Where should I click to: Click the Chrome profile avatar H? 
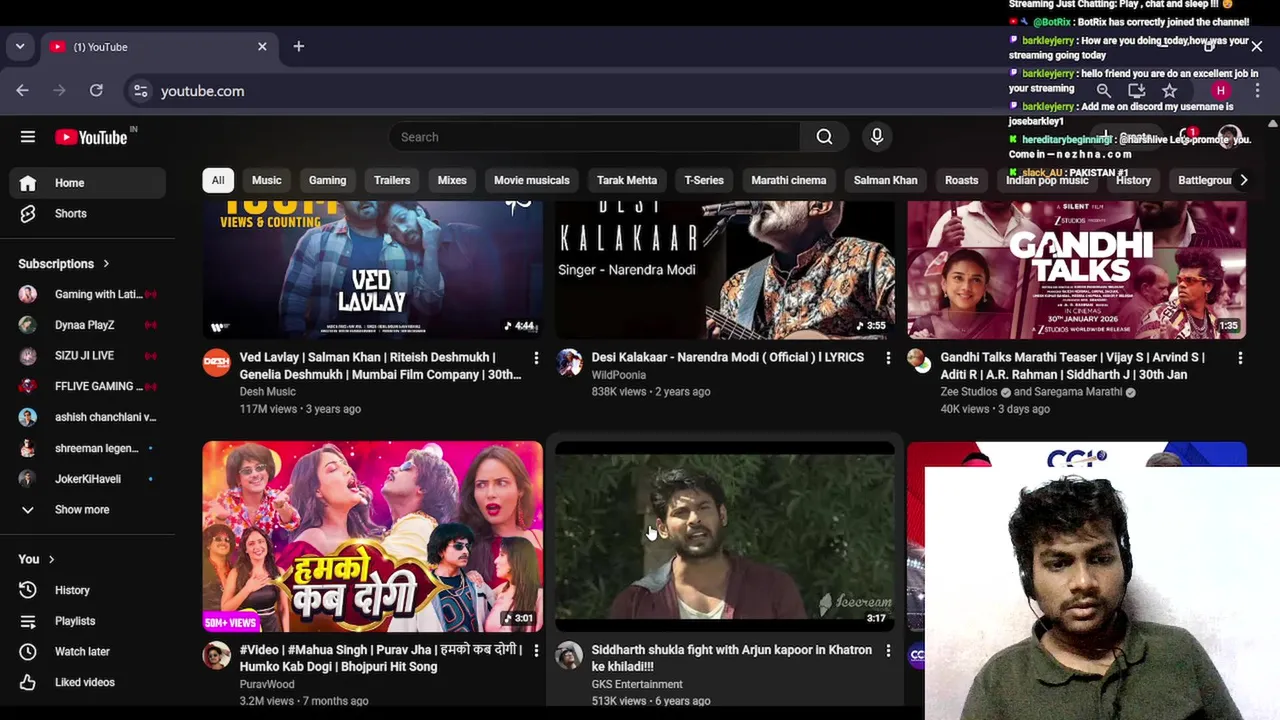click(1220, 91)
